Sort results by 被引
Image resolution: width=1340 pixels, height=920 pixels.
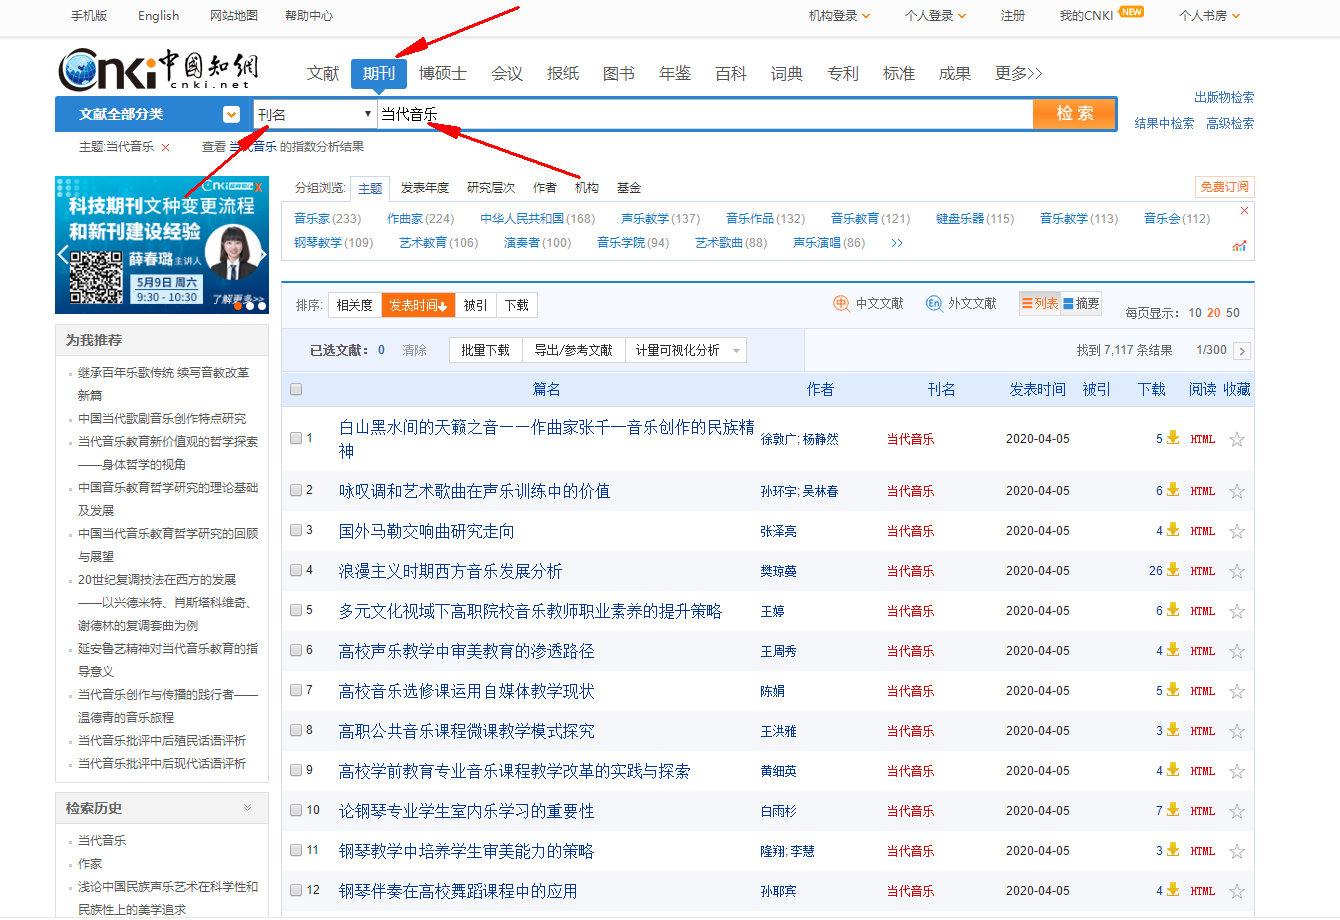click(x=476, y=305)
